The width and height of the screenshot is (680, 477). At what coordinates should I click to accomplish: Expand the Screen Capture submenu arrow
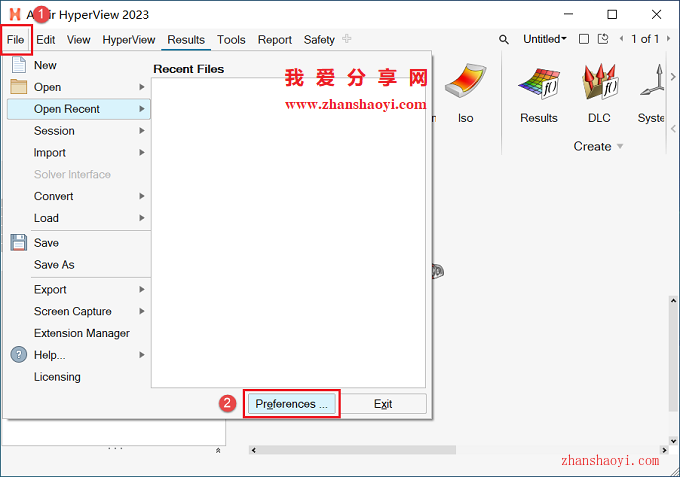click(x=142, y=311)
